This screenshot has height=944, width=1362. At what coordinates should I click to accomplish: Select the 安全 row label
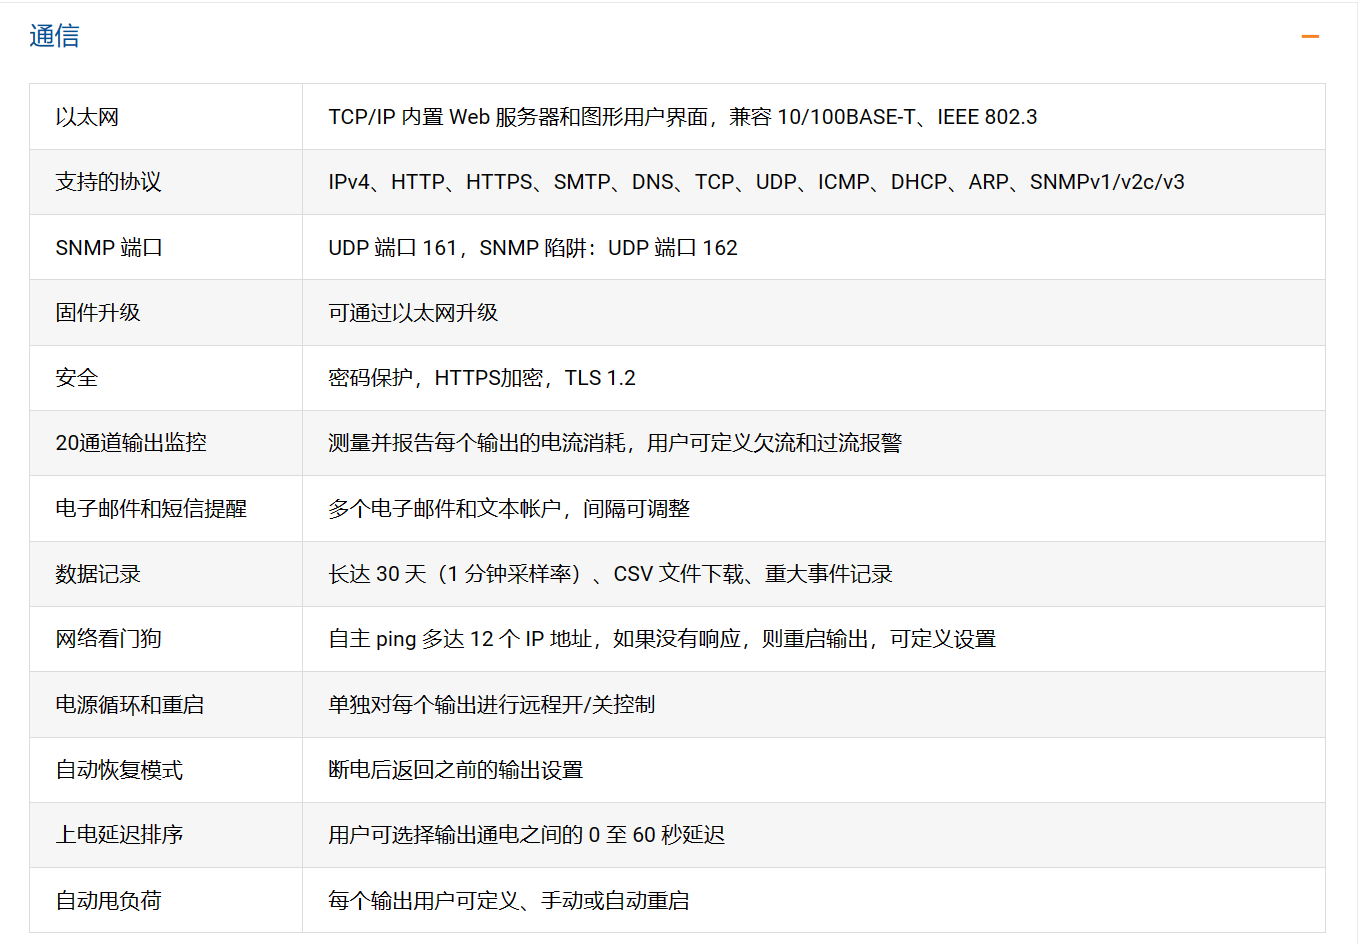(x=77, y=378)
